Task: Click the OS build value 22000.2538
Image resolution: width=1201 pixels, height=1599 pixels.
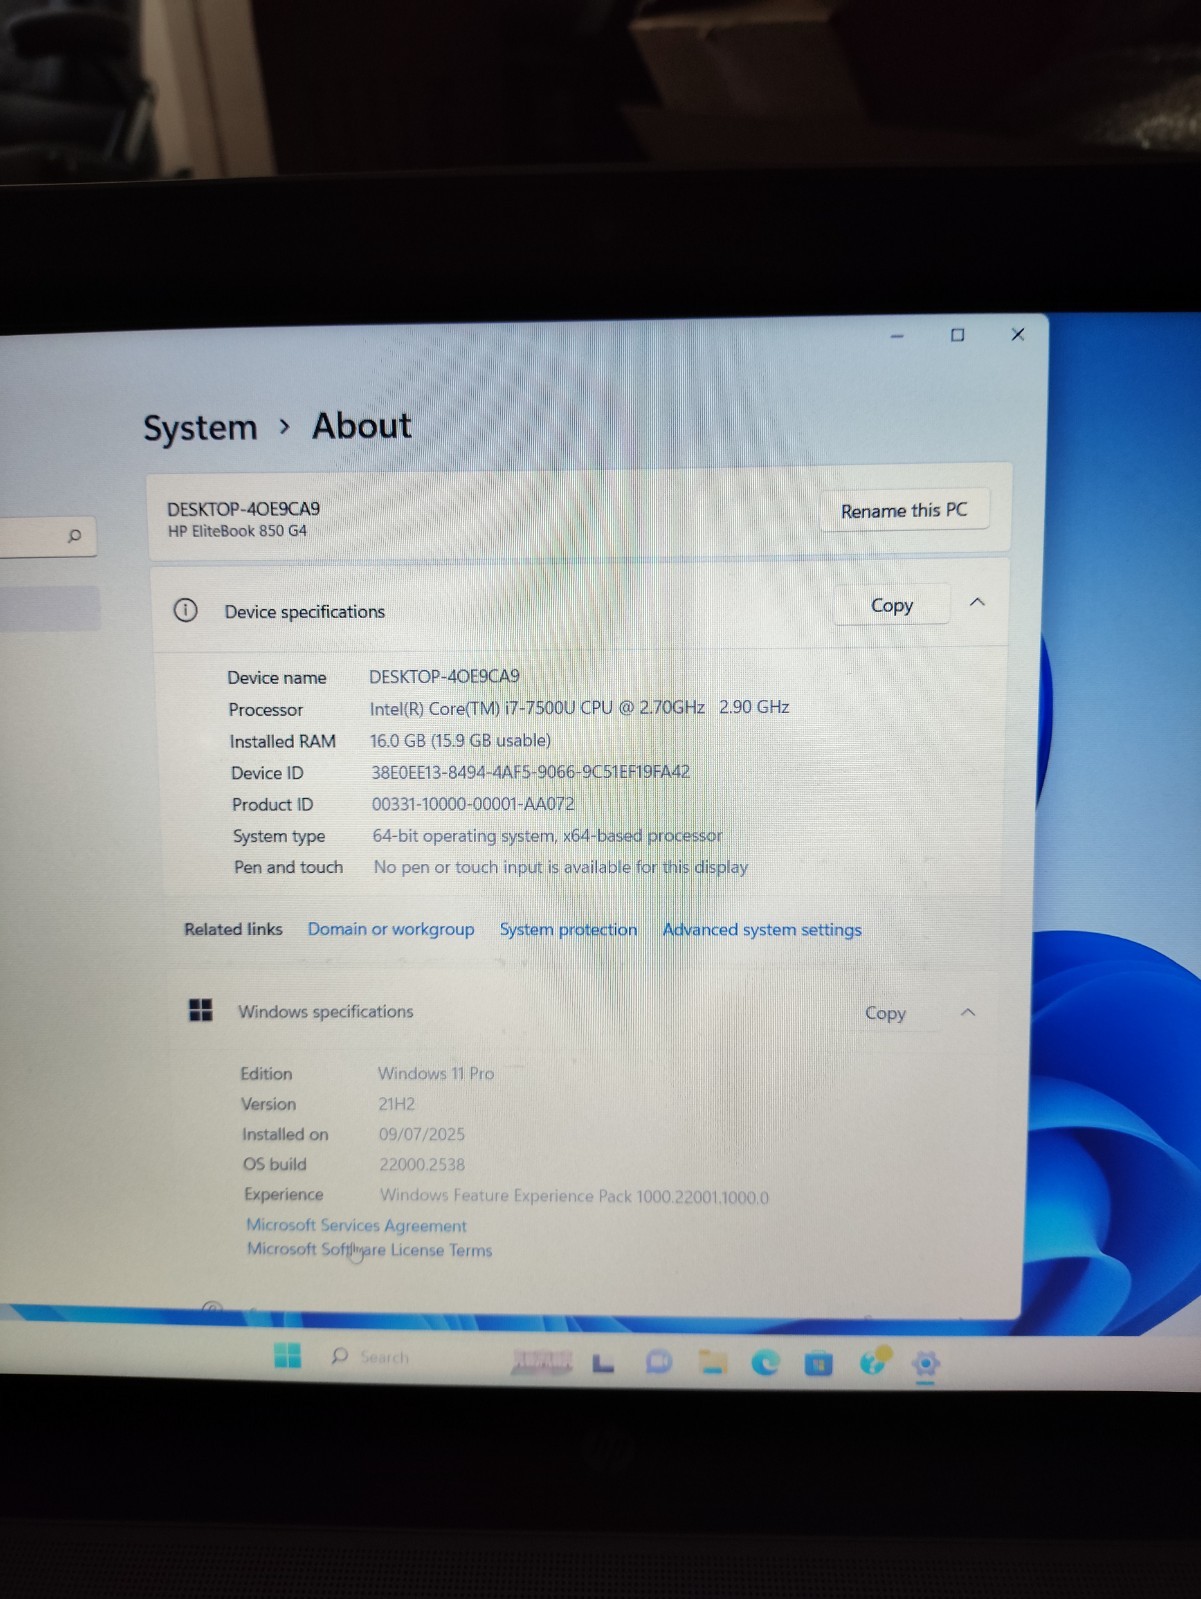Action: coord(422,1164)
